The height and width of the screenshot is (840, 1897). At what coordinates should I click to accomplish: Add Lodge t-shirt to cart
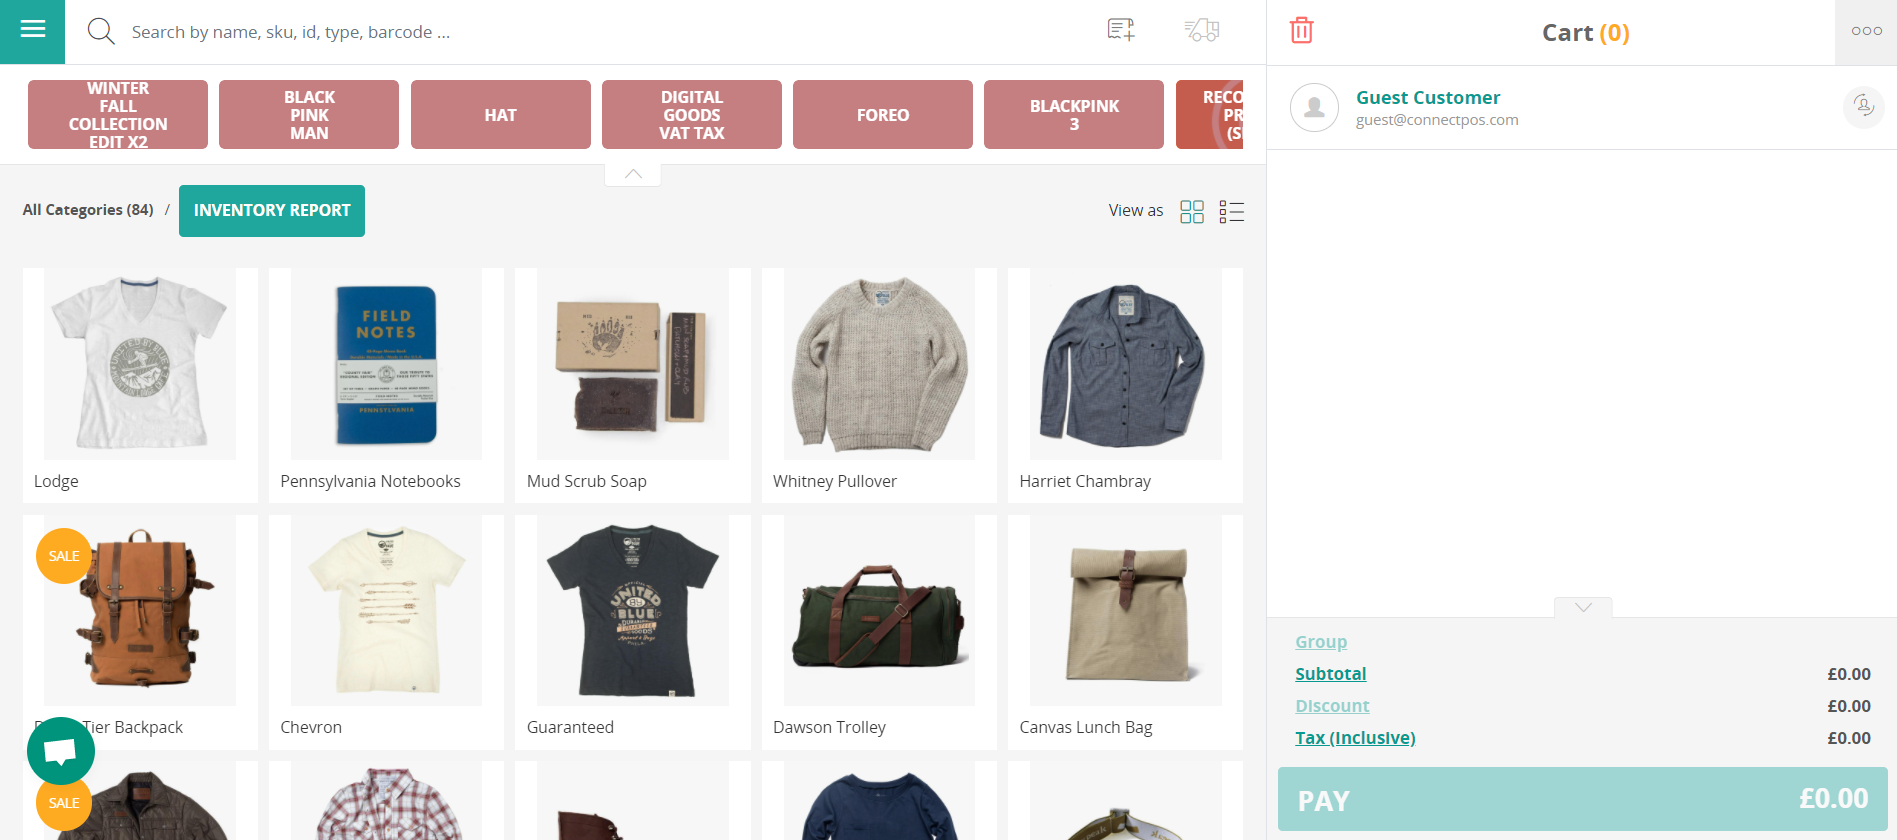[x=140, y=385]
